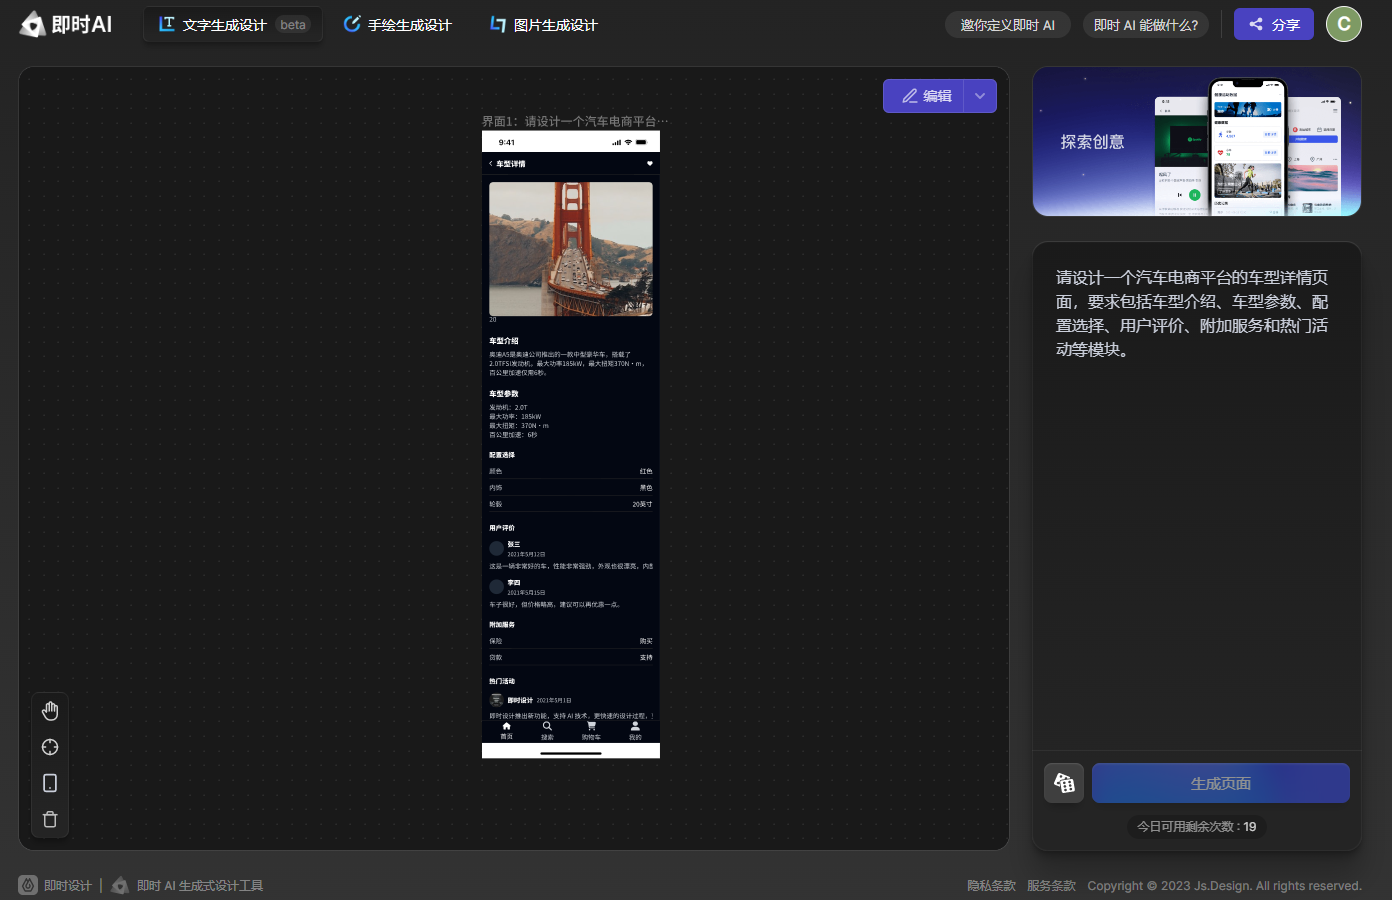
Task: Click the device frame icon
Action: pos(50,783)
